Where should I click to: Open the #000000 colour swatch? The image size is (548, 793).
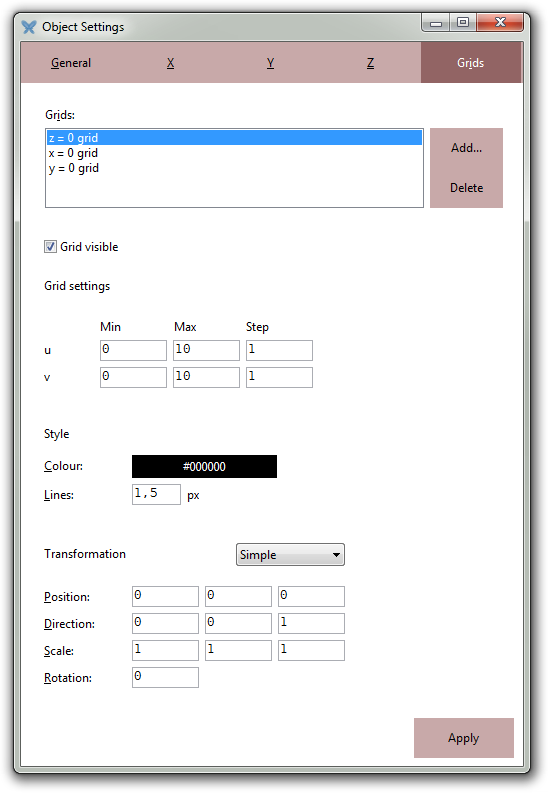tap(204, 466)
